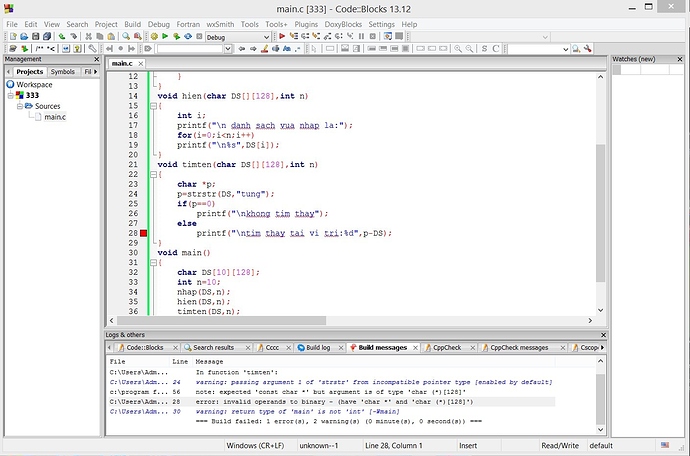
Task: Toggle the breakpoint marker on line 28
Action: pyautogui.click(x=145, y=233)
